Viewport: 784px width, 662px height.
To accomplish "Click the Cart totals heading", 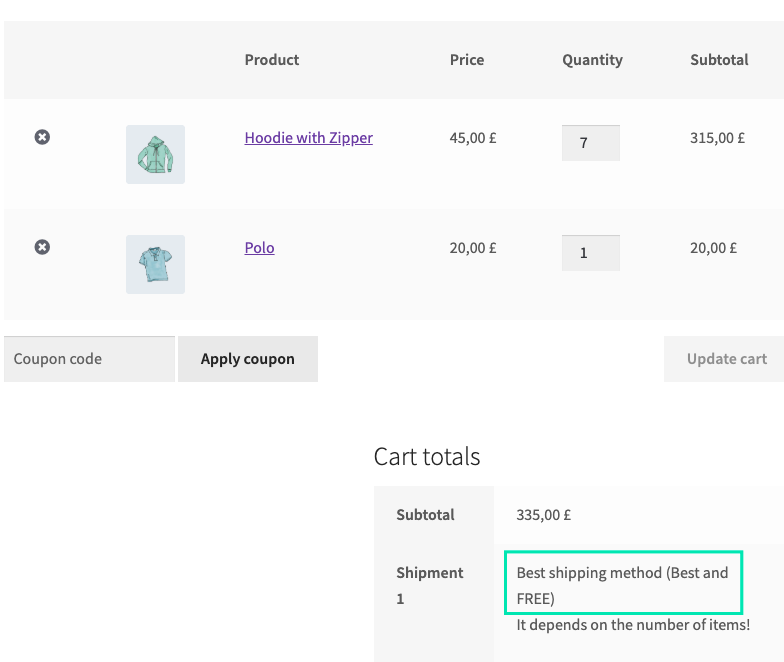I will pyautogui.click(x=427, y=457).
